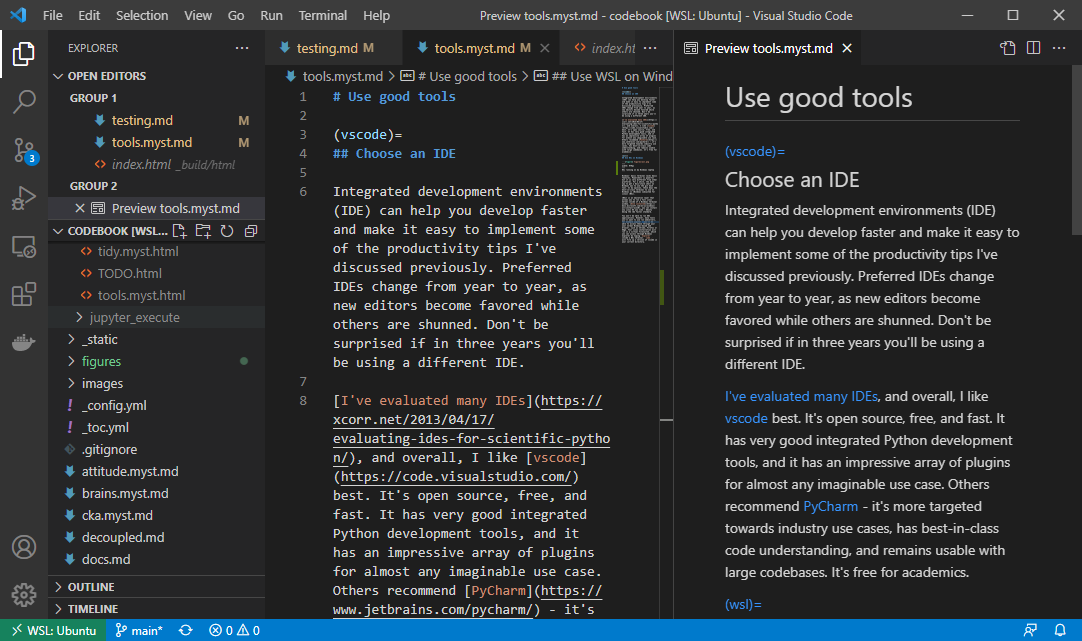Open the Edit menu
This screenshot has width=1082, height=641.
pos(89,15)
